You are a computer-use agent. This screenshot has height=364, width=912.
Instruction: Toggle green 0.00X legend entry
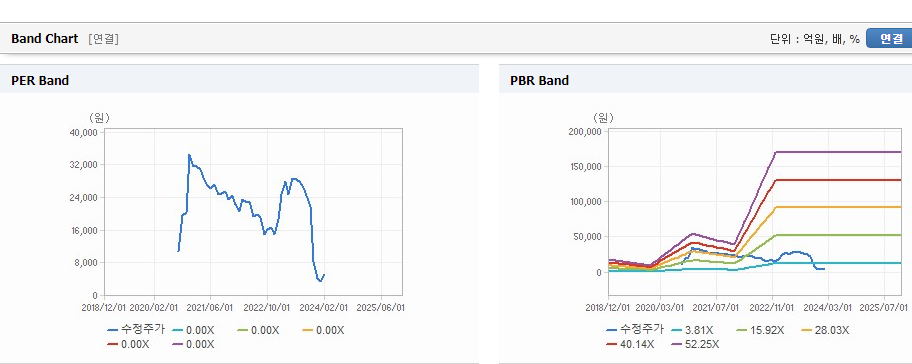259,330
